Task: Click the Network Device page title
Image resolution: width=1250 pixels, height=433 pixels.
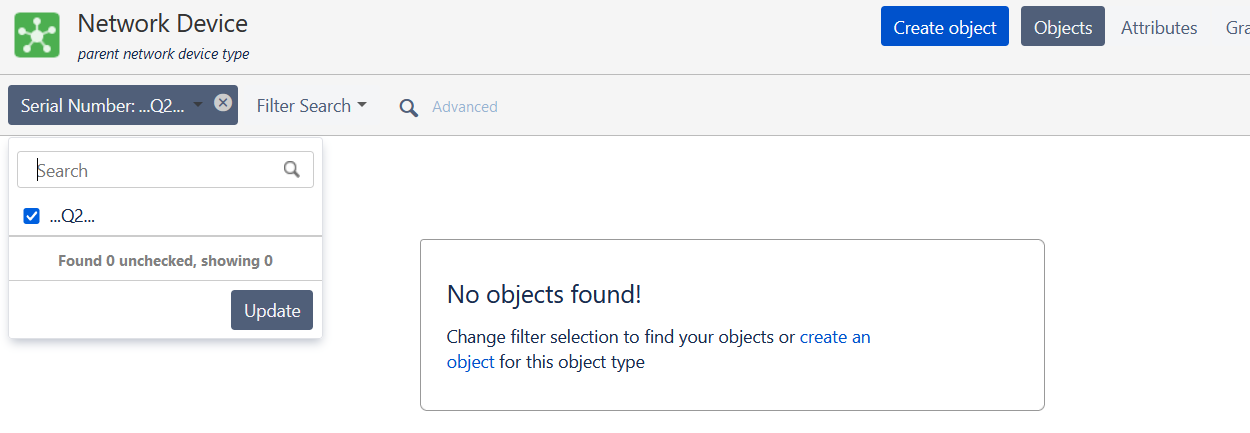Action: tap(162, 23)
